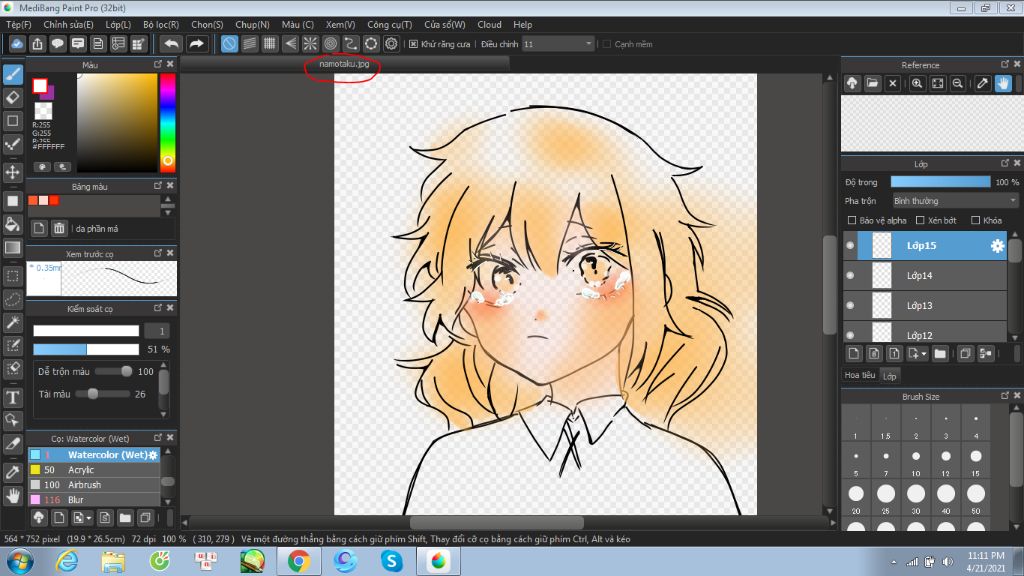
Task: Enable Xén bớt clipping checkbox
Action: [x=920, y=220]
